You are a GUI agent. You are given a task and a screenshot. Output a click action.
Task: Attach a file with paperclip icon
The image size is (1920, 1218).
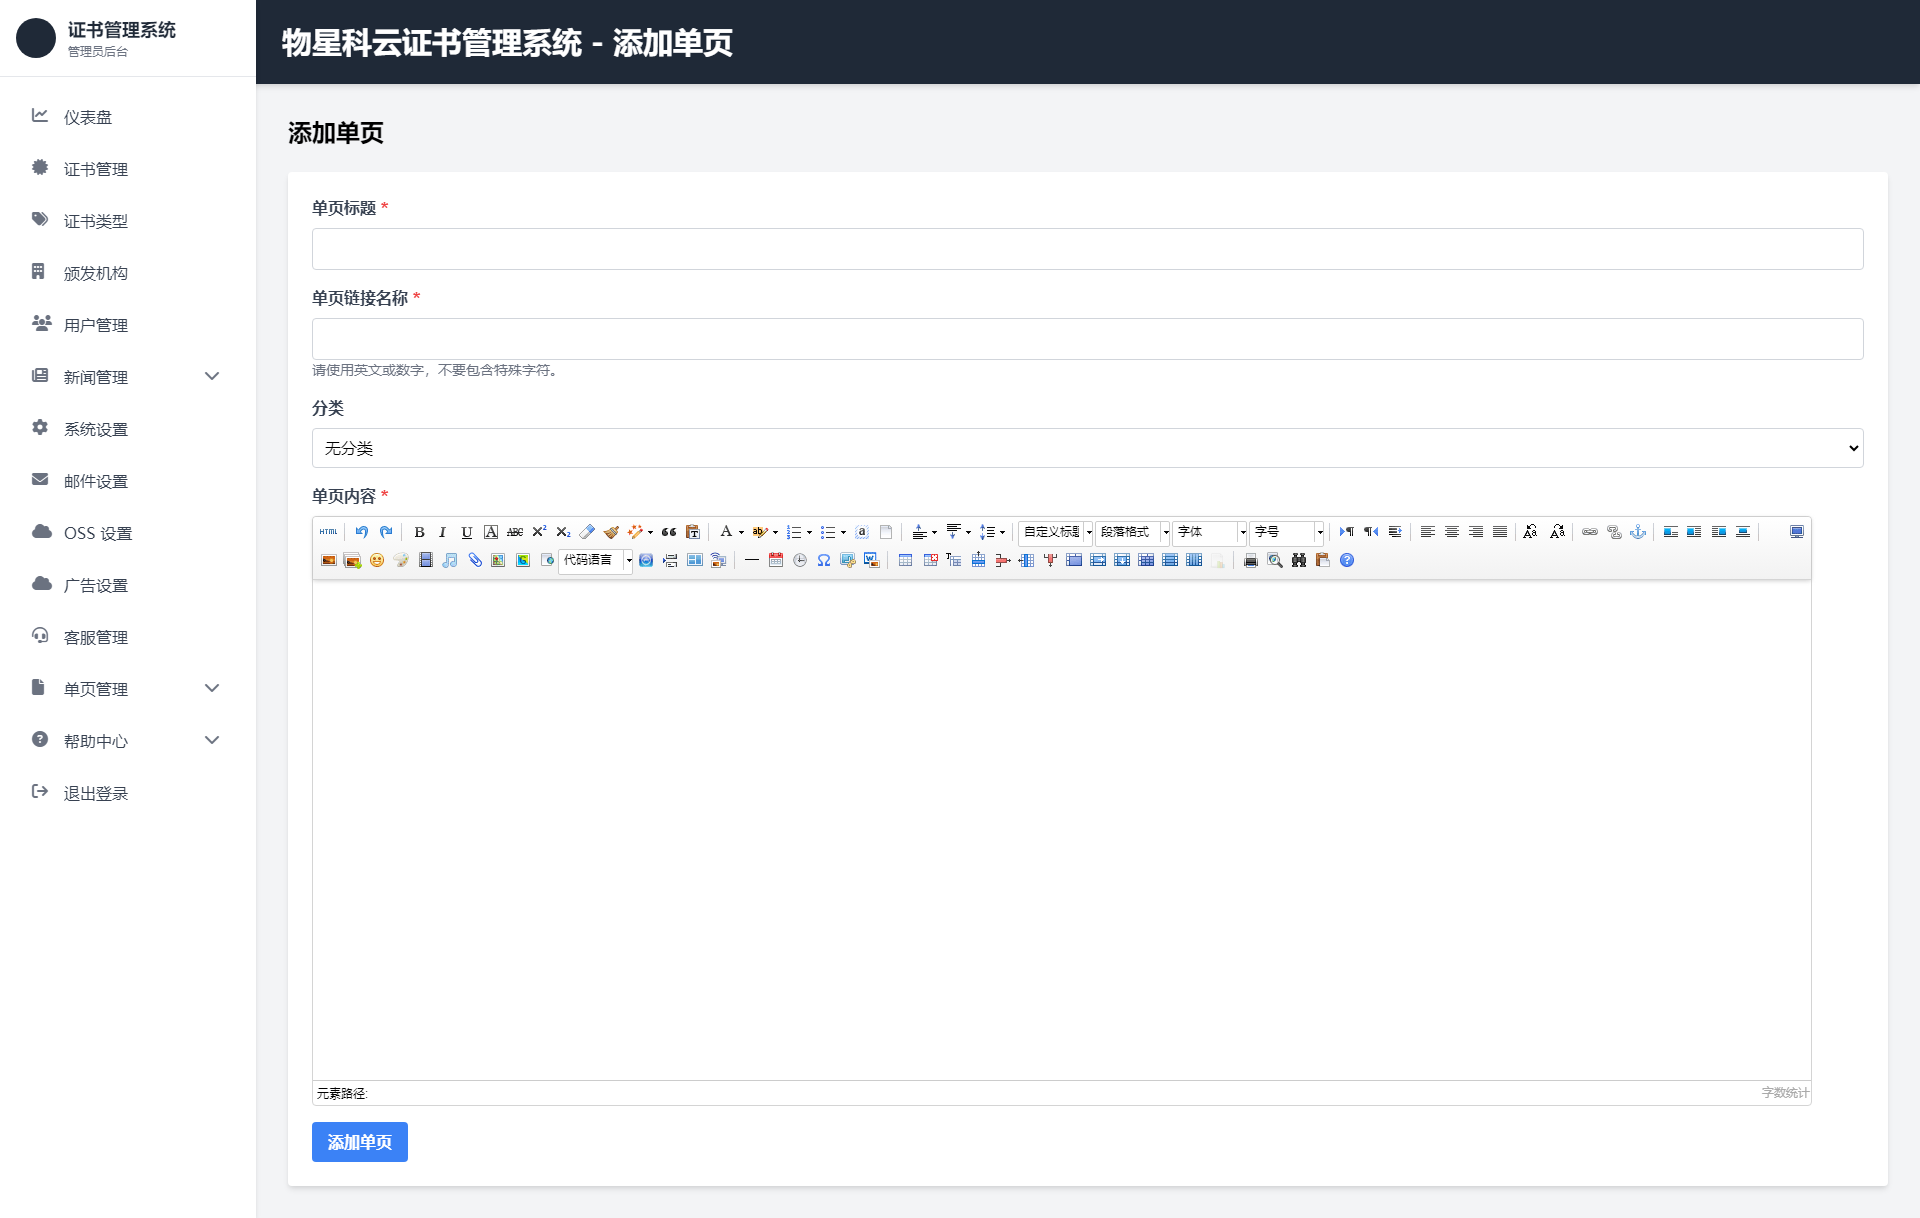tap(475, 560)
